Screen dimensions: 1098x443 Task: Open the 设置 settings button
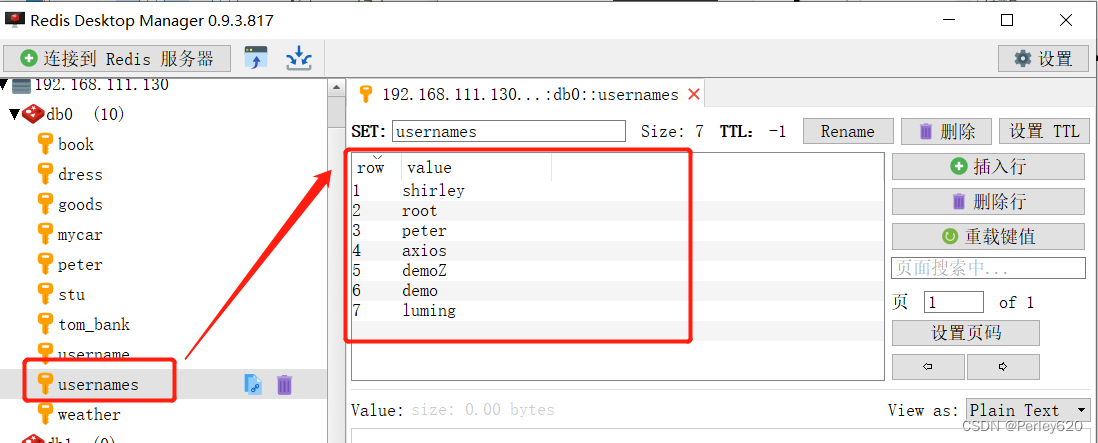click(x=1043, y=59)
